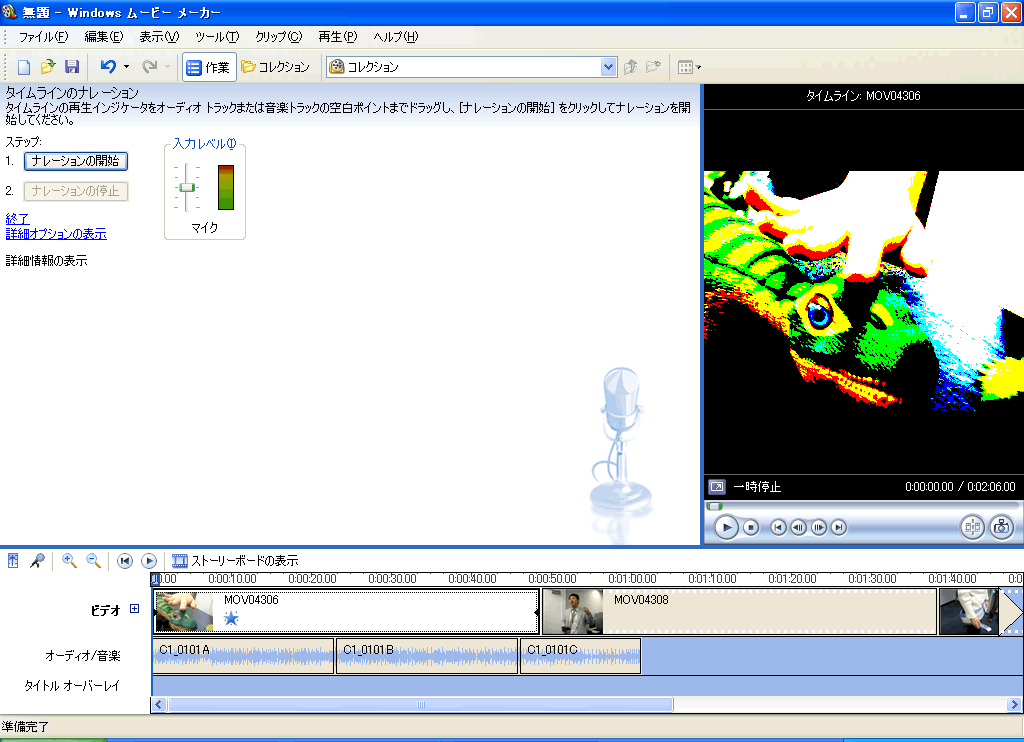
Task: Click the set audio levels icon
Action: pyautogui.click(x=13, y=561)
